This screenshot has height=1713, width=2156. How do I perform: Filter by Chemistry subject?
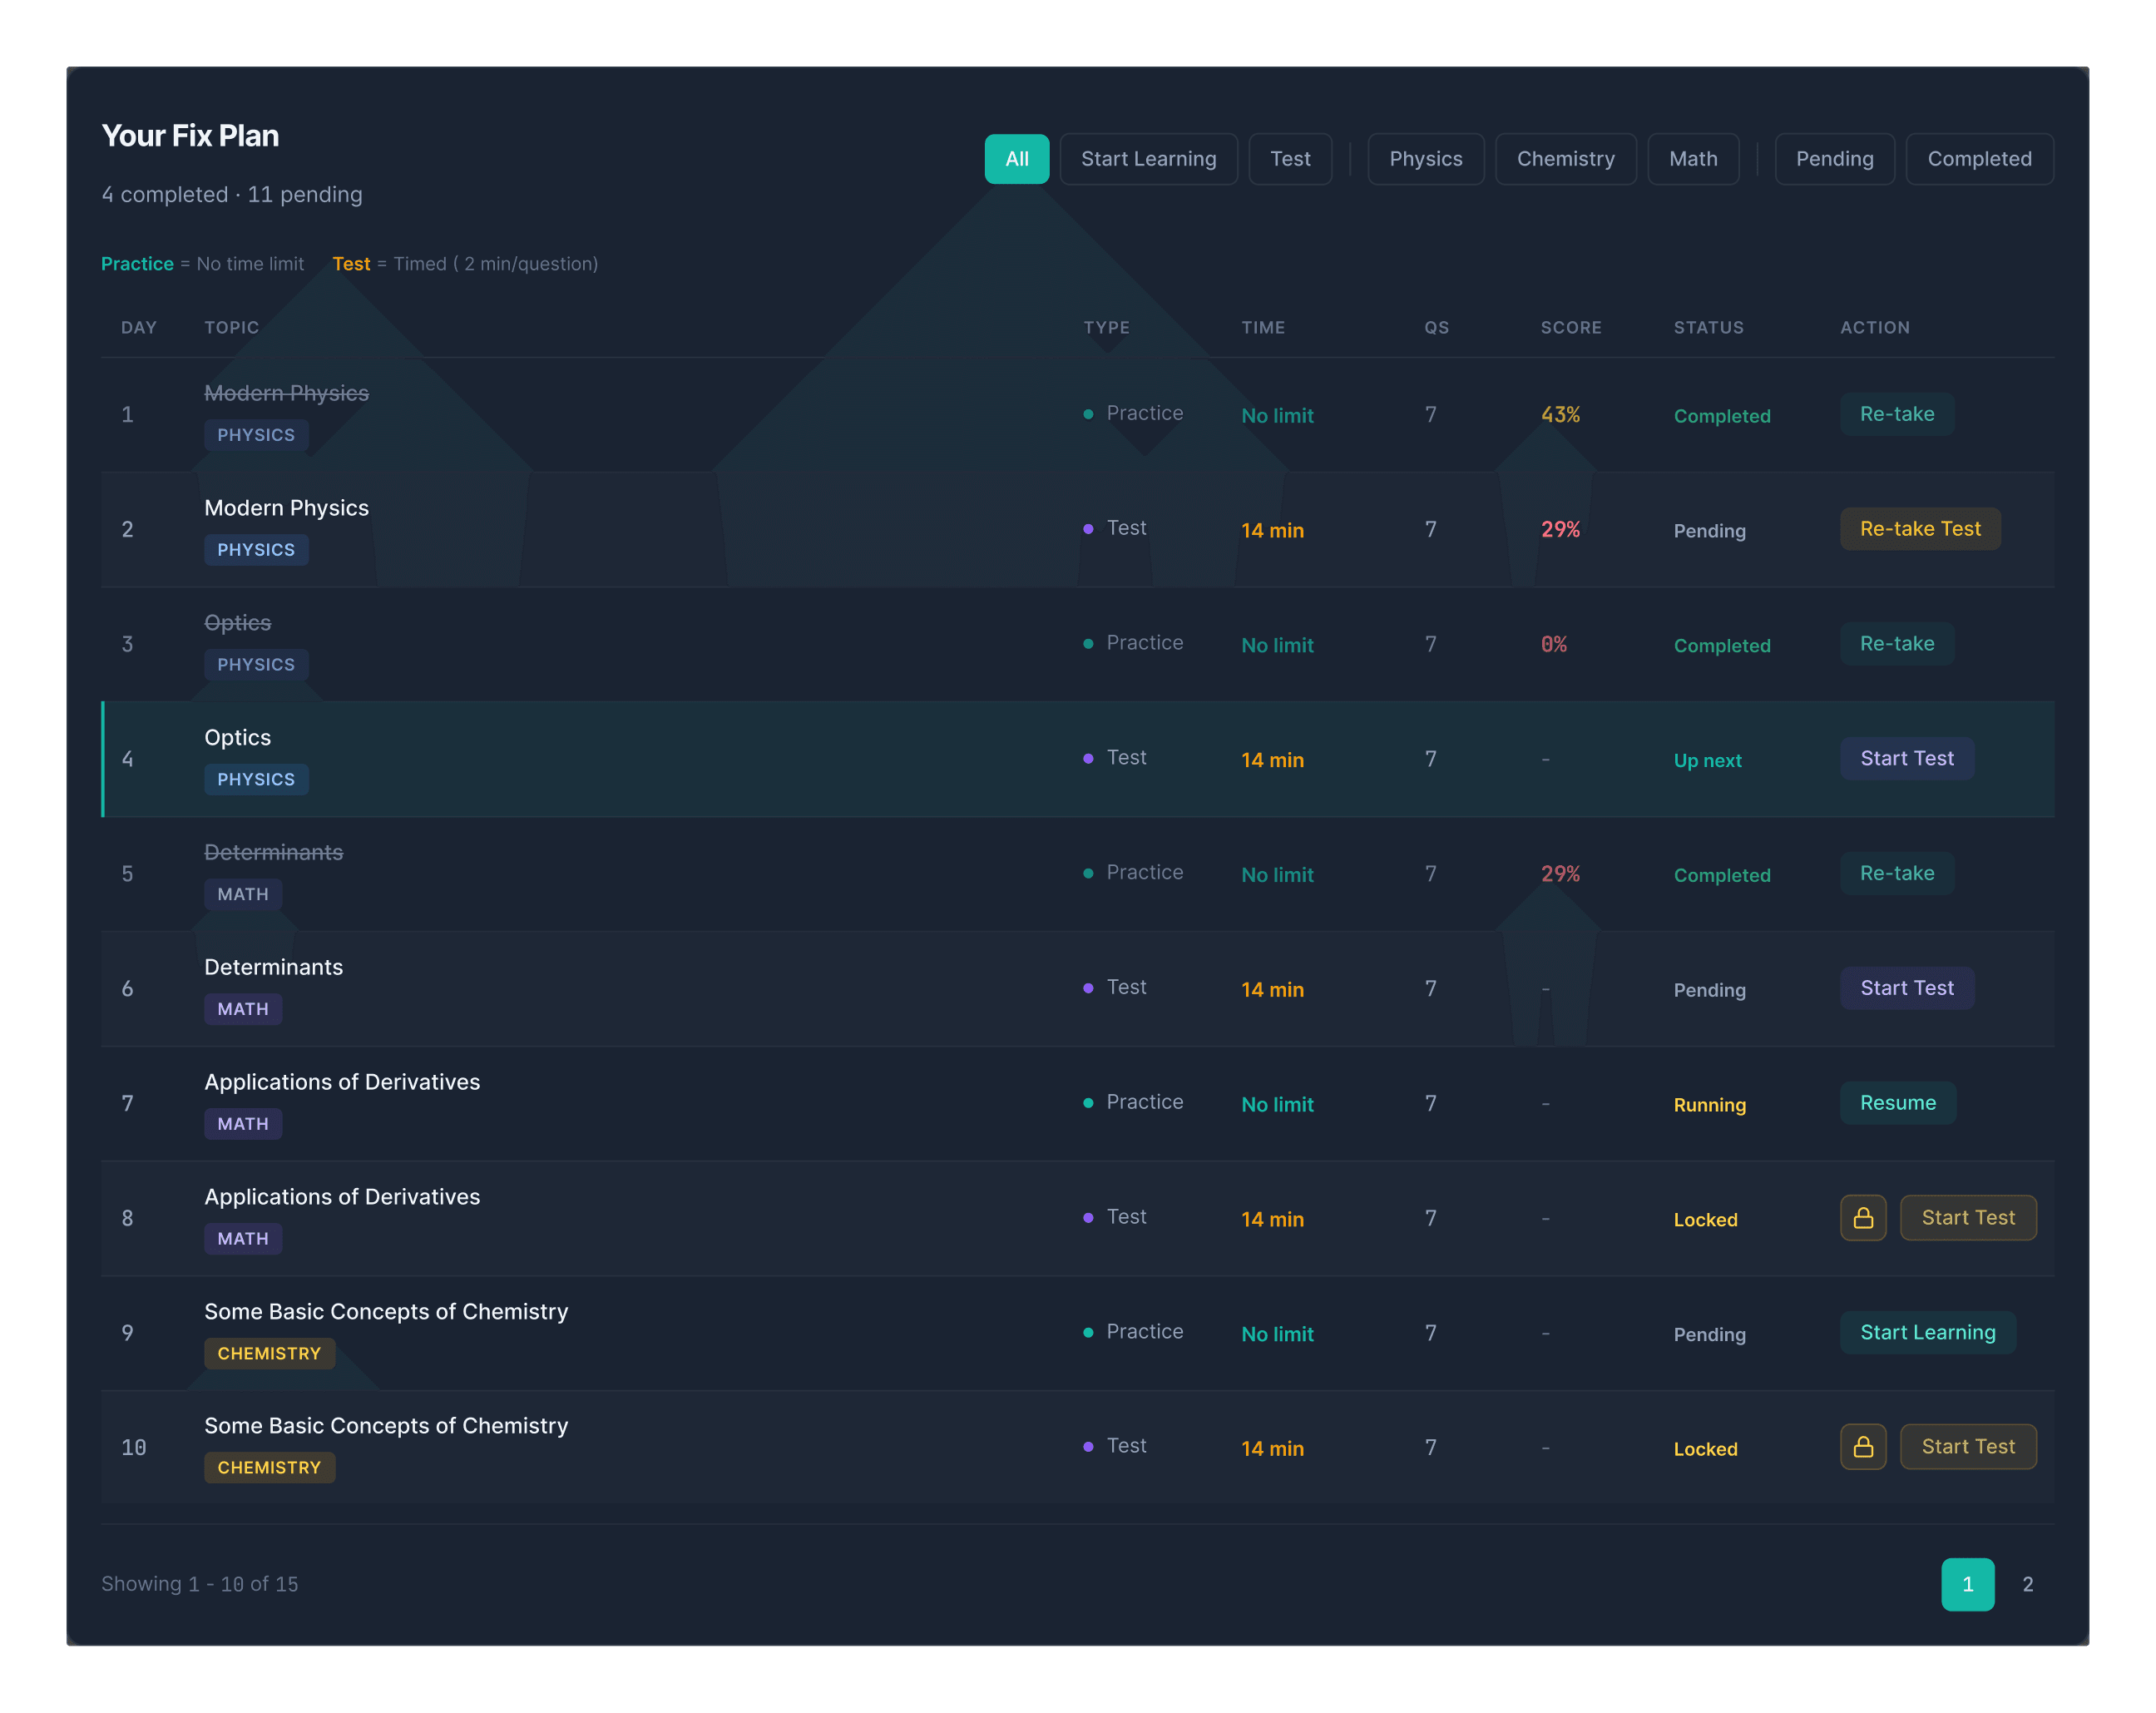(1565, 159)
